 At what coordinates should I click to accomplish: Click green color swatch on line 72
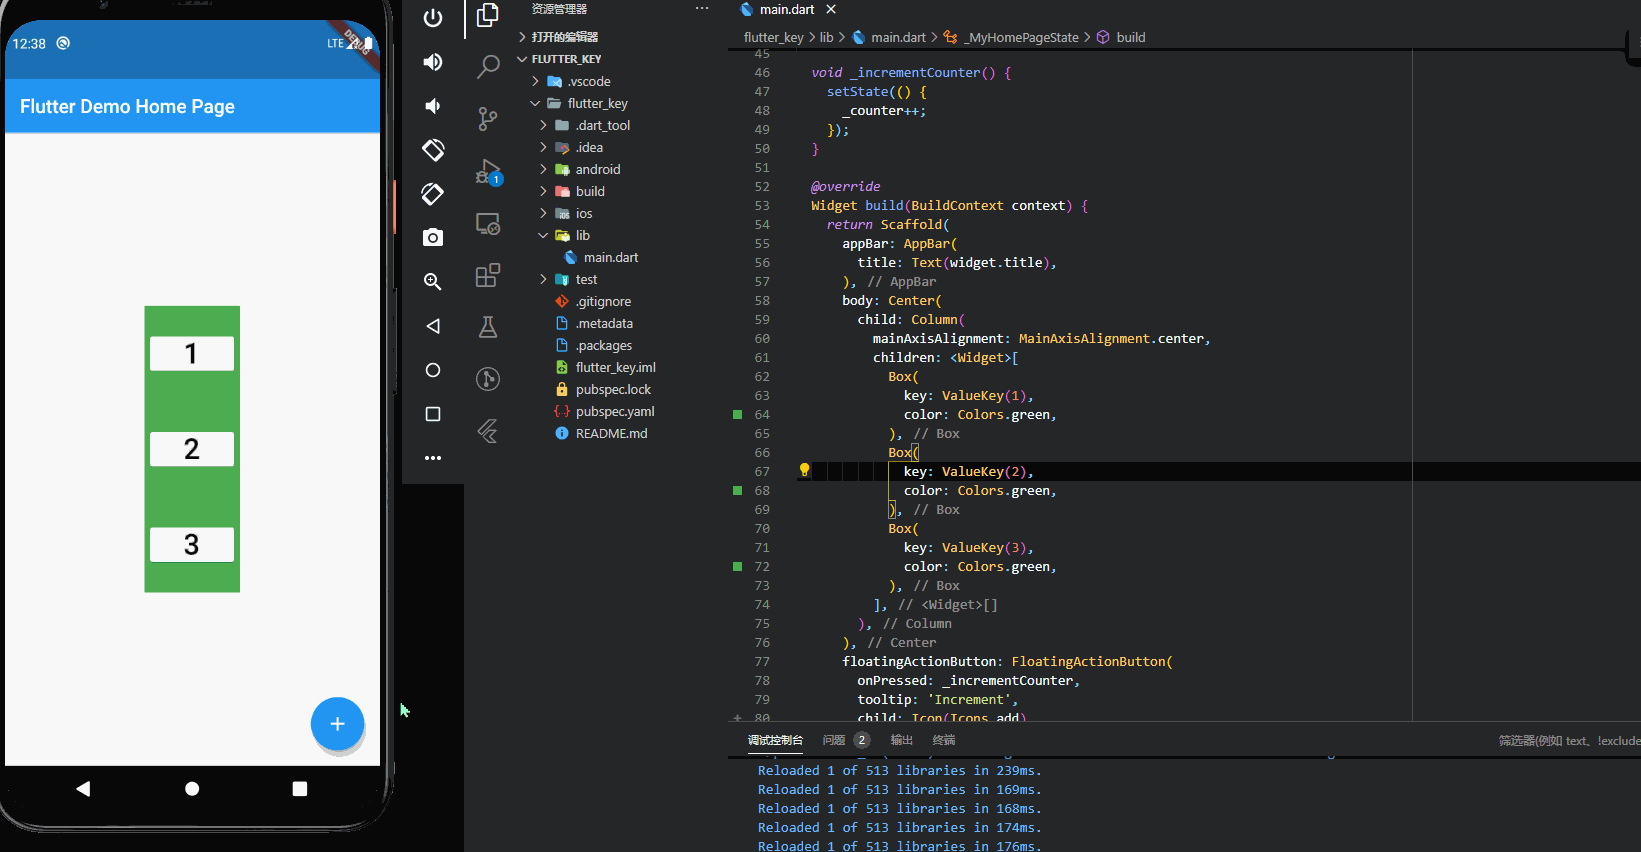point(738,566)
